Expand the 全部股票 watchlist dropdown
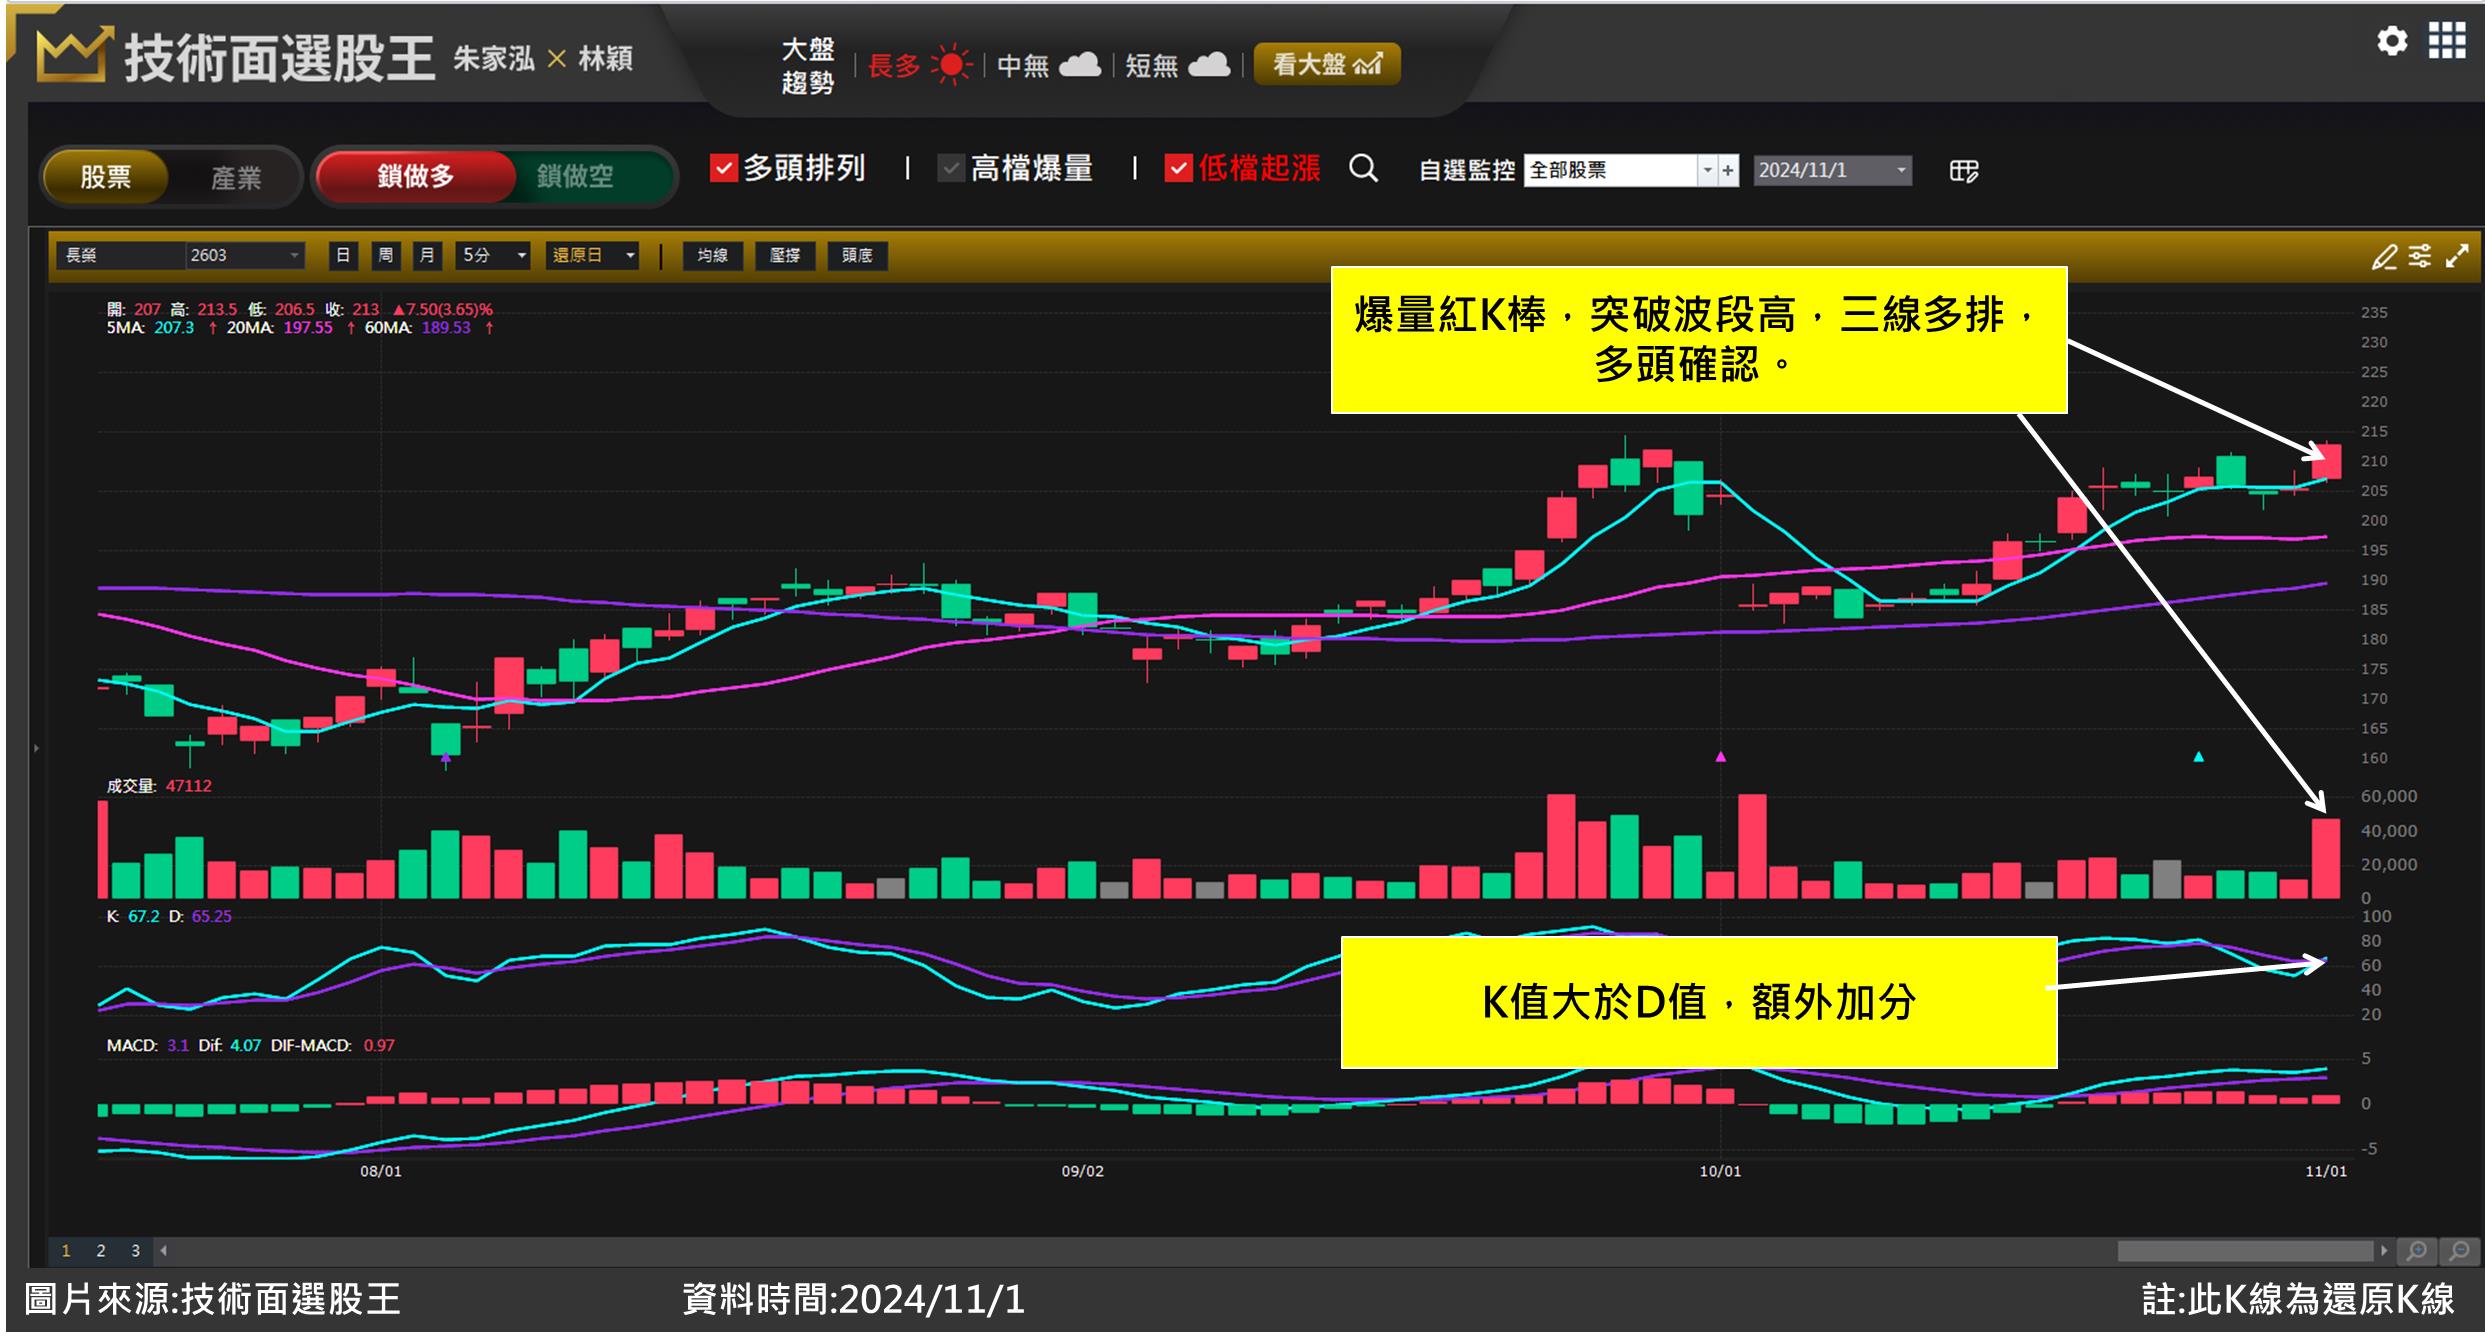This screenshot has width=2485, height=1343. coord(1707,171)
